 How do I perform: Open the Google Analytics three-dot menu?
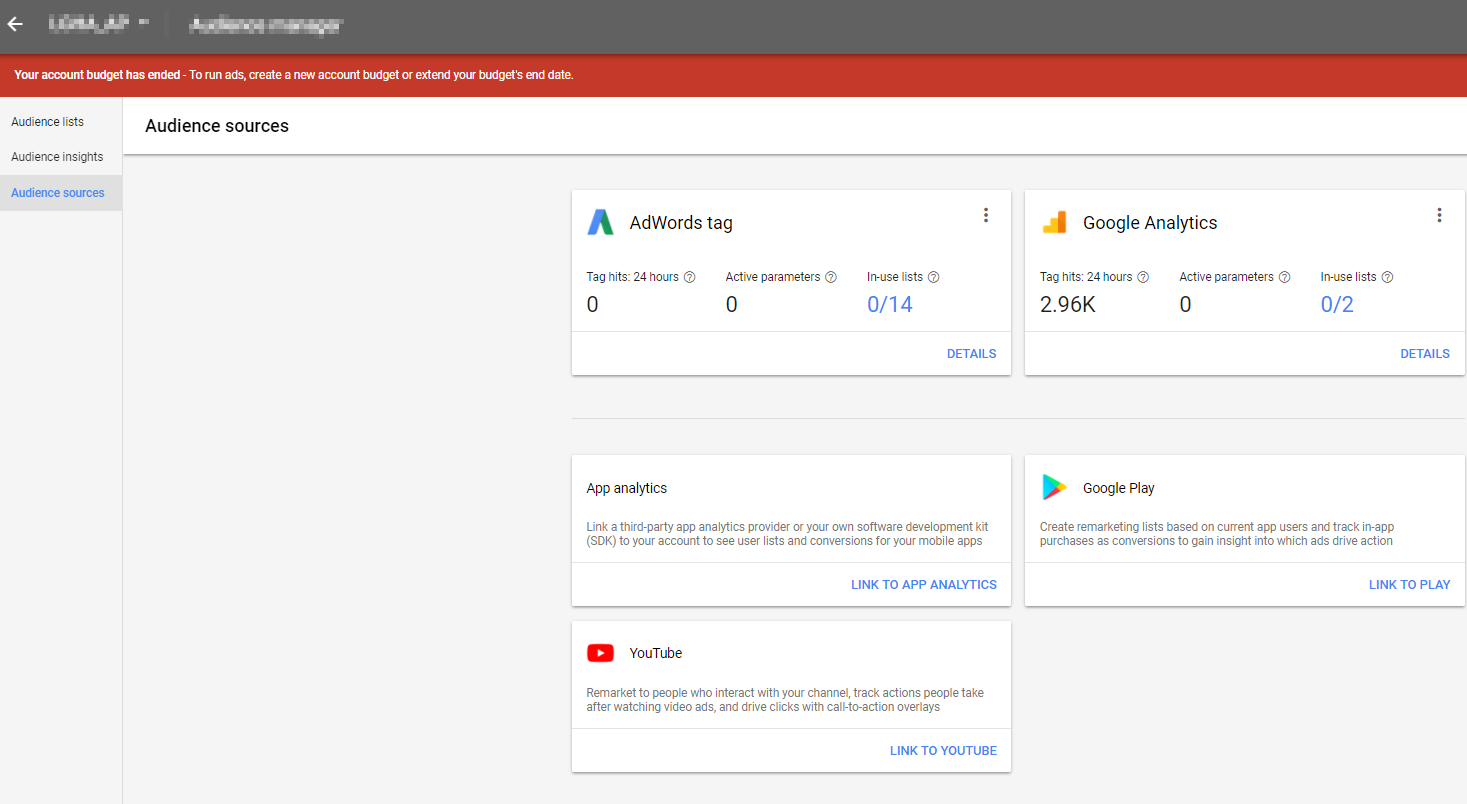click(x=1439, y=215)
